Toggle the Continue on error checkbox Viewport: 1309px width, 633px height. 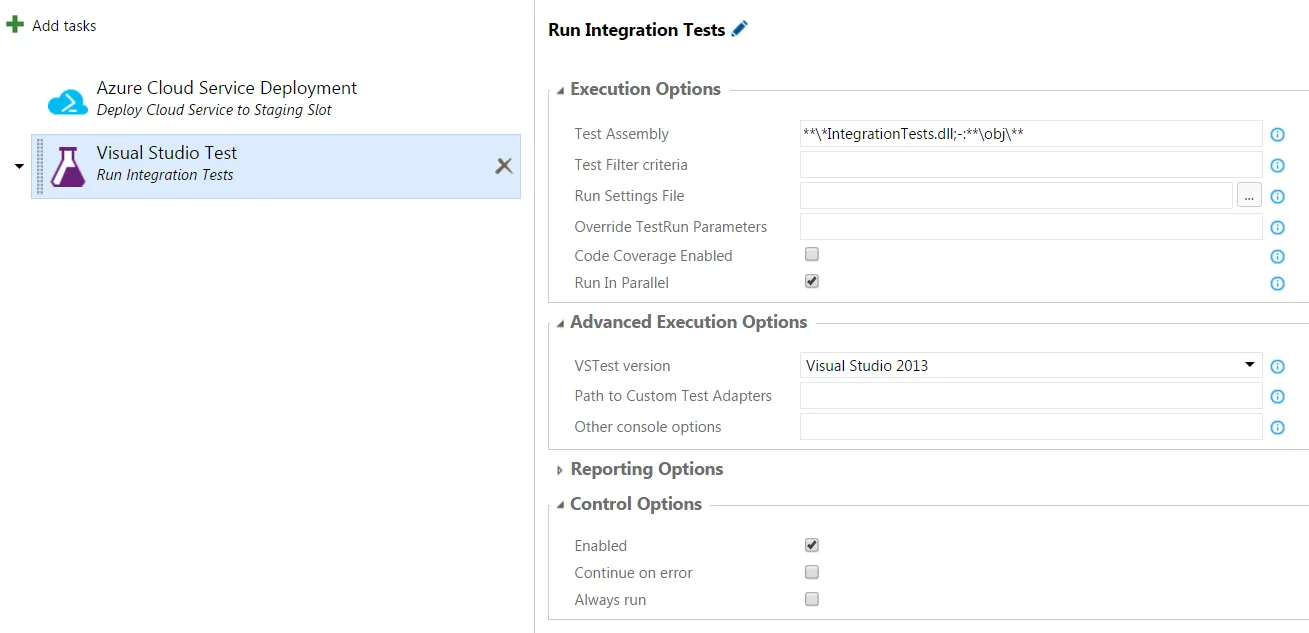click(812, 572)
